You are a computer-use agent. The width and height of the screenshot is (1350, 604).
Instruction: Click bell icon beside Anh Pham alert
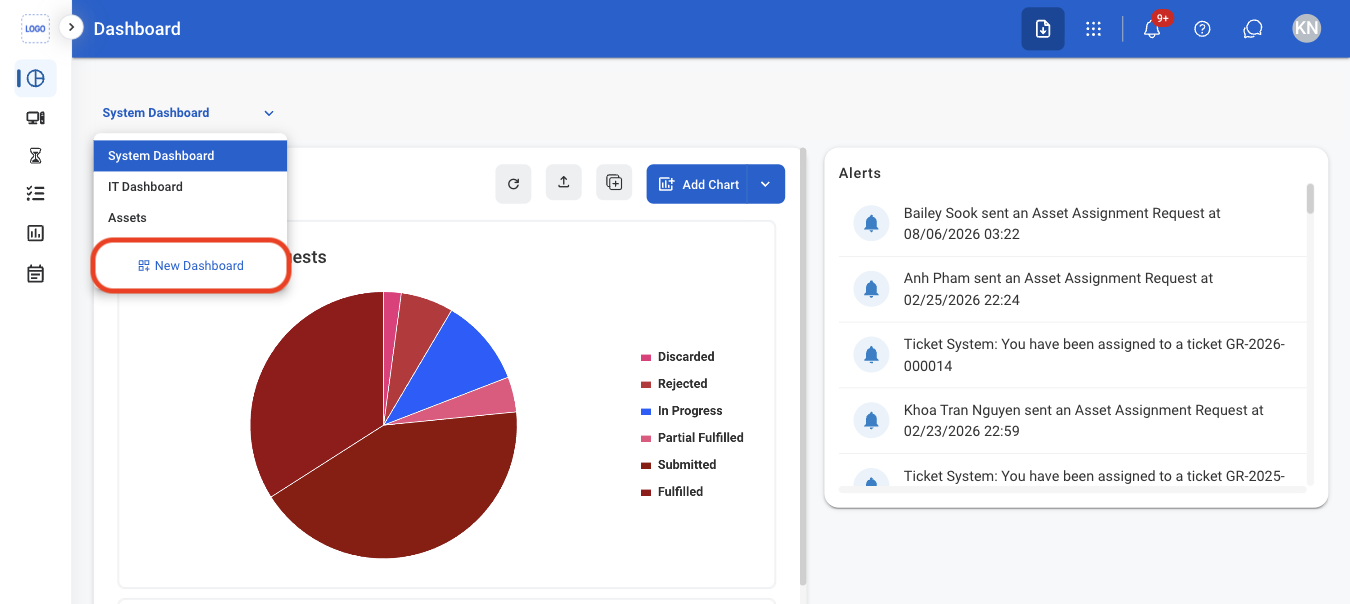coord(871,289)
